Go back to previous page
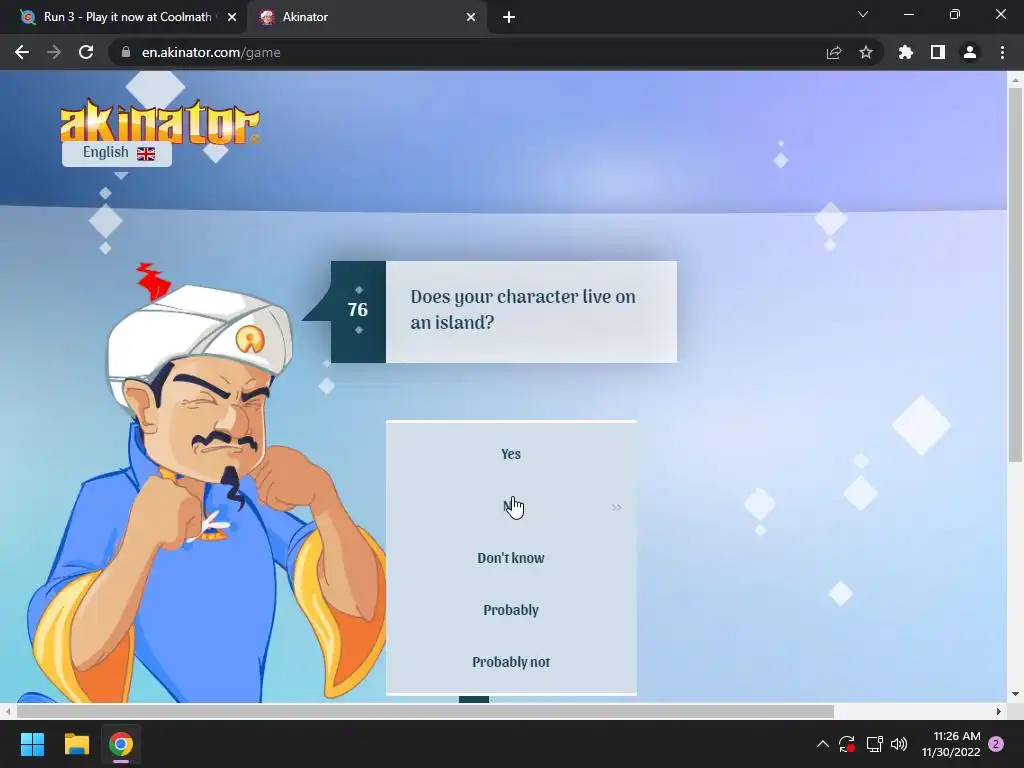The image size is (1024, 768). pos(22,52)
